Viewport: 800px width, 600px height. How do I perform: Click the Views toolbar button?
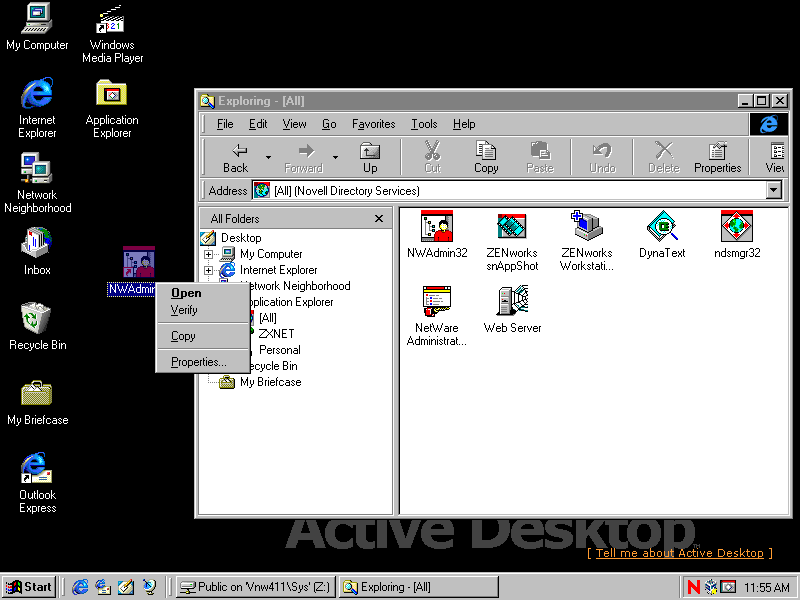pos(776,158)
